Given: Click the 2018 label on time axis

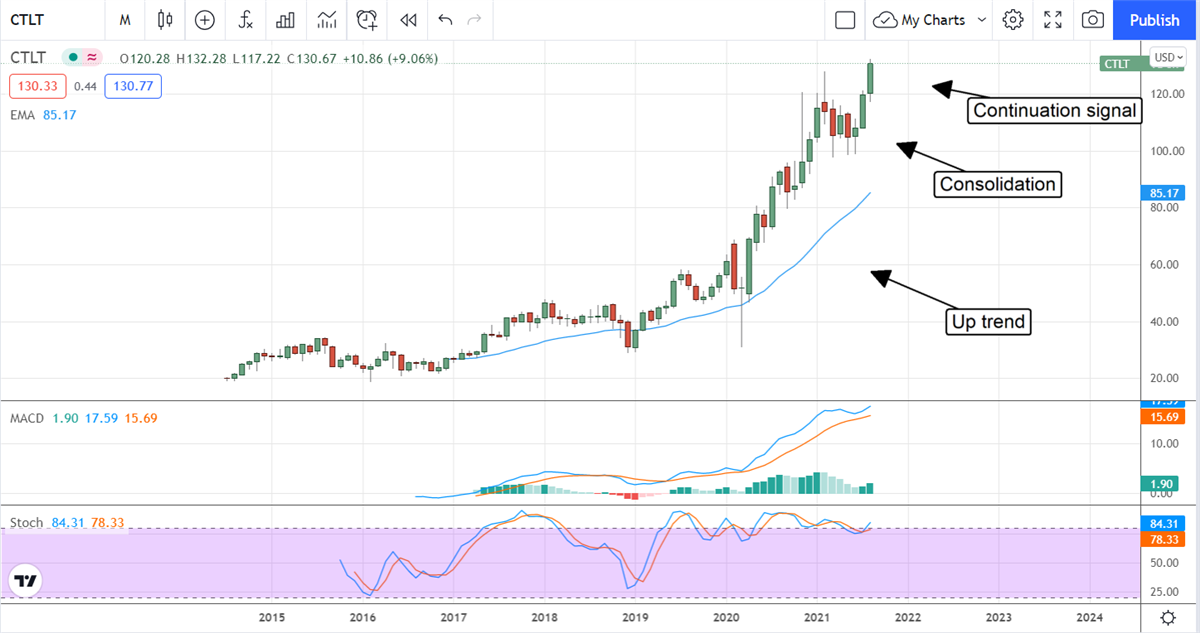Looking at the screenshot, I should click(x=545, y=618).
